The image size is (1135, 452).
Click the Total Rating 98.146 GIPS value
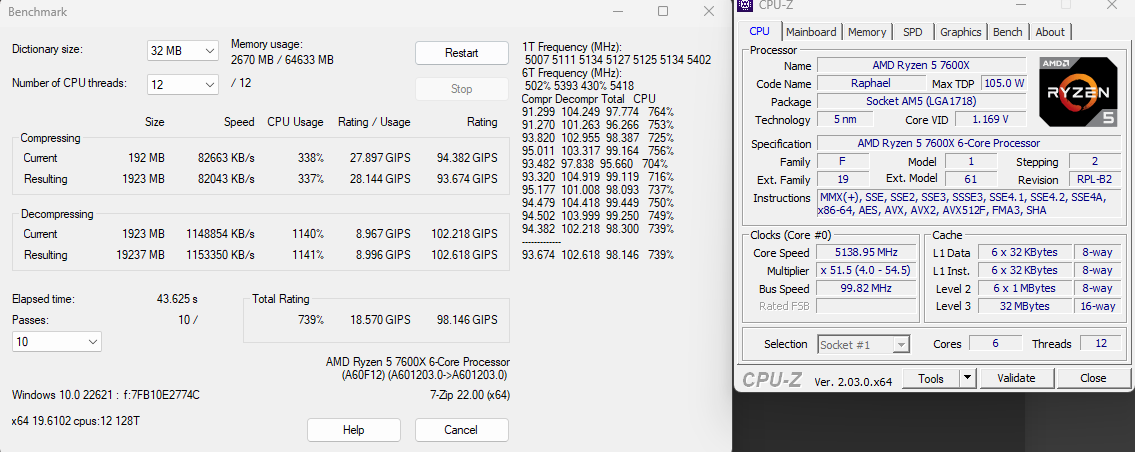coord(465,320)
